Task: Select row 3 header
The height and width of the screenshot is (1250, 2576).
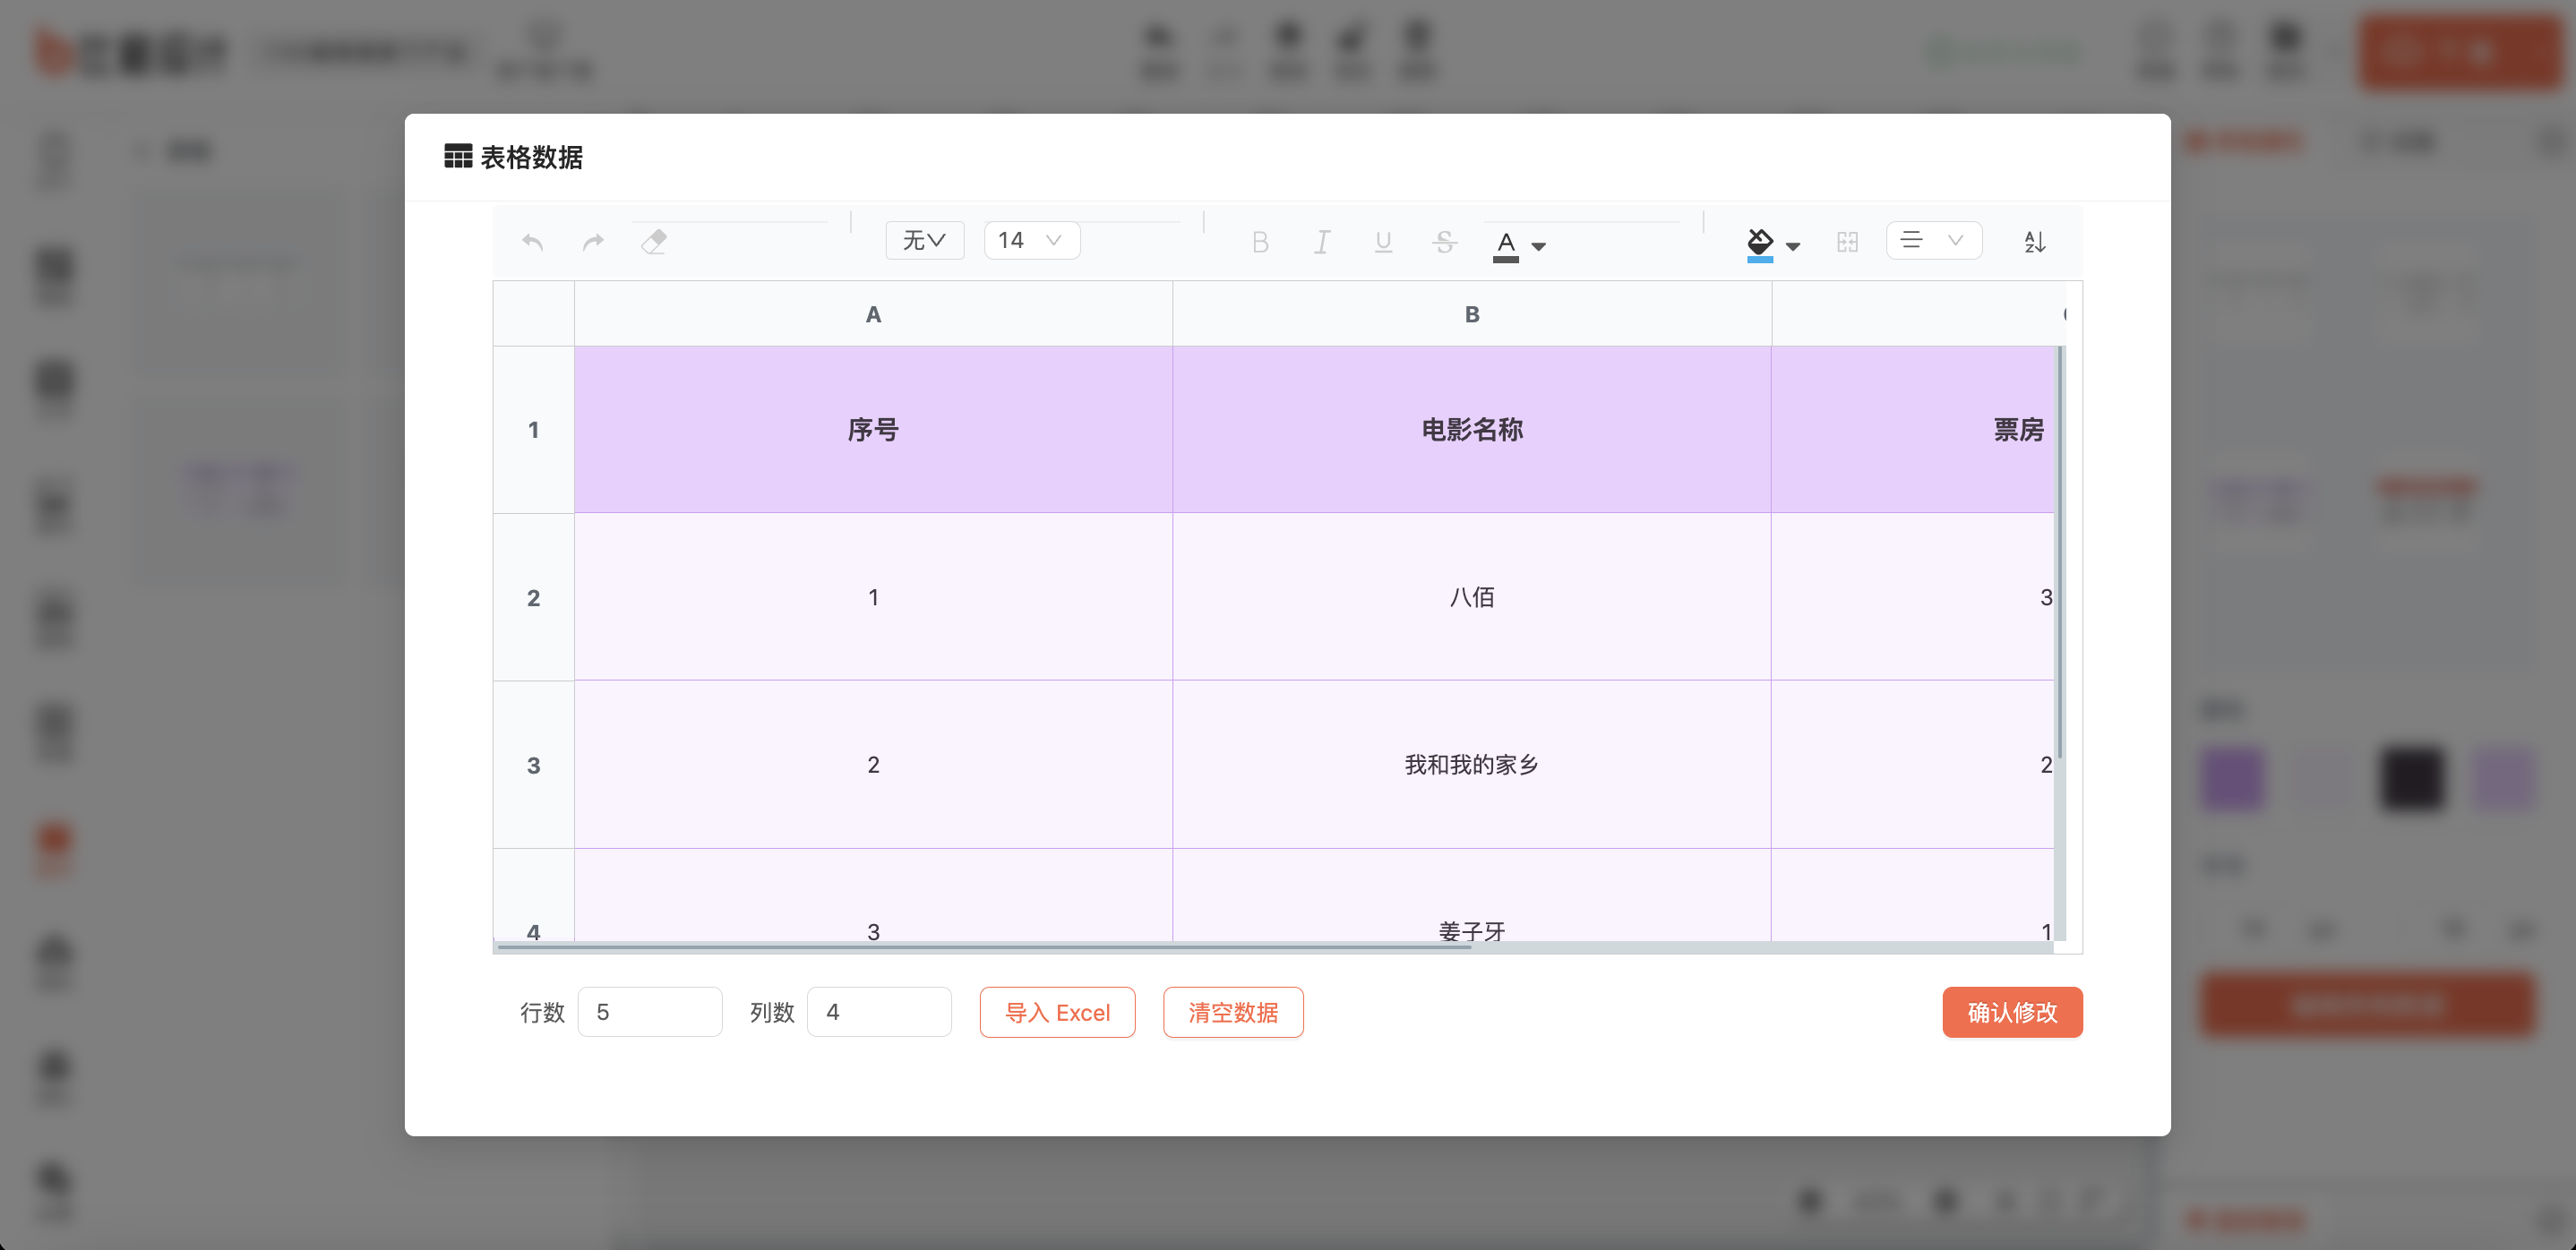Action: (x=533, y=765)
